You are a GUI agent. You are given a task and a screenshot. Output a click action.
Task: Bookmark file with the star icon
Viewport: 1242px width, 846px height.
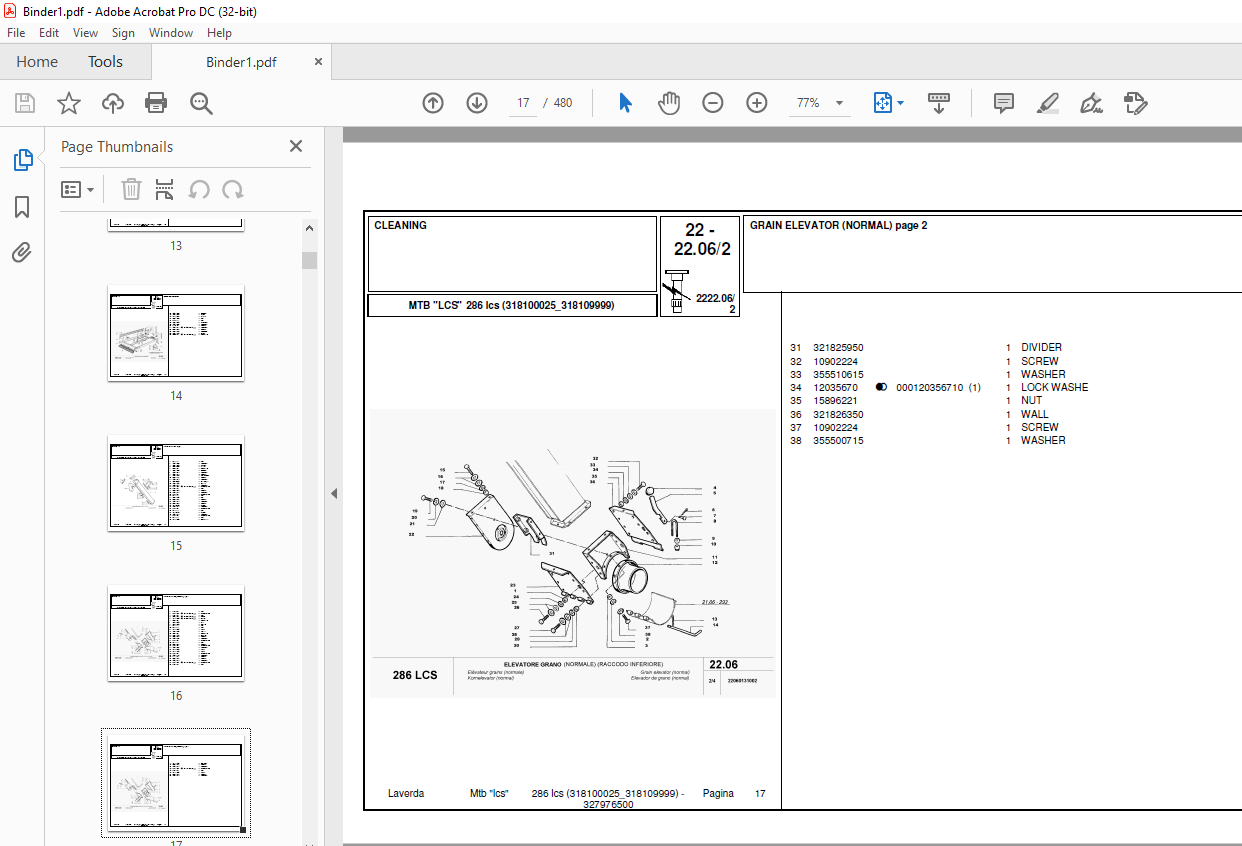click(69, 103)
